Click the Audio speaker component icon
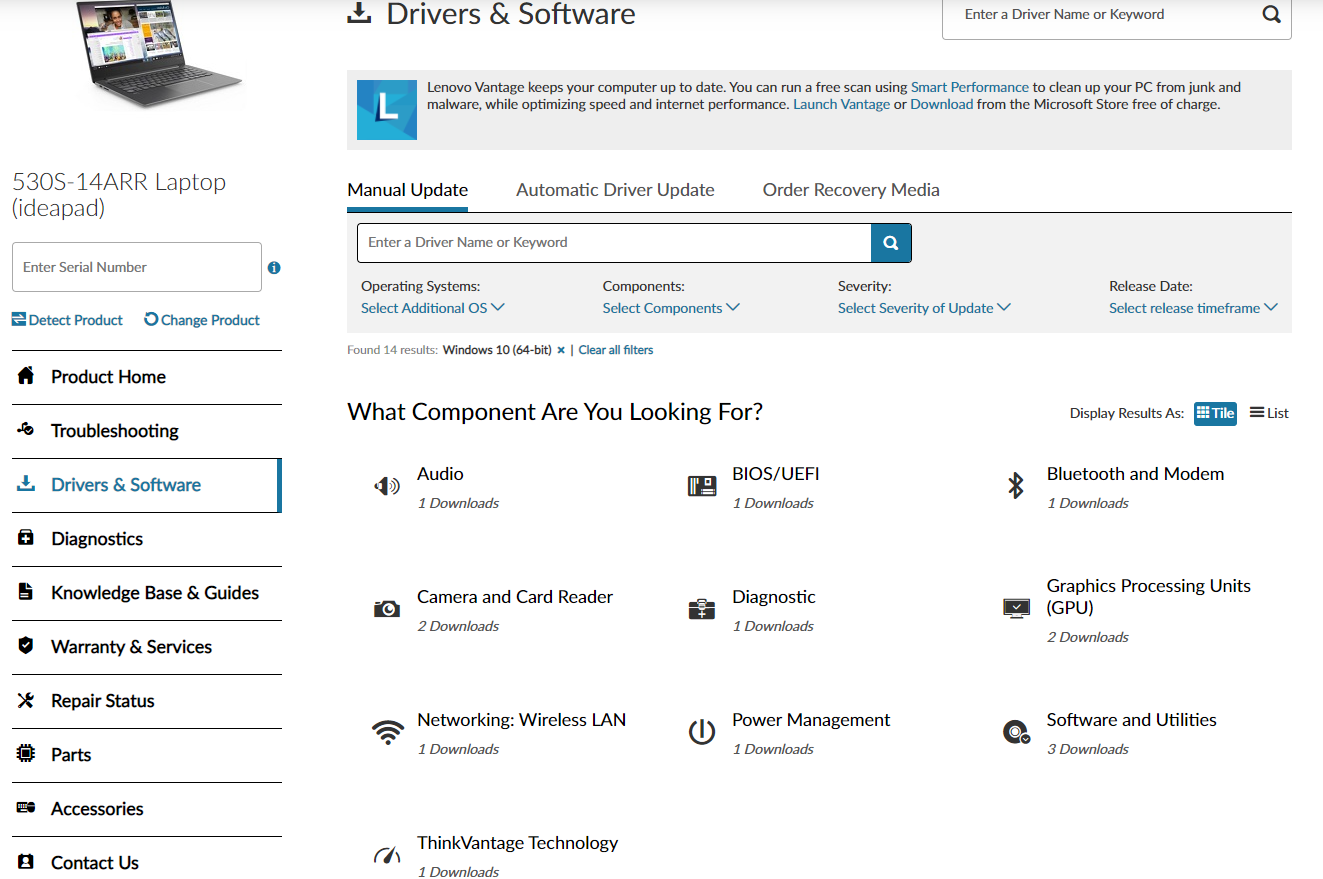The height and width of the screenshot is (879, 1323). [x=387, y=487]
